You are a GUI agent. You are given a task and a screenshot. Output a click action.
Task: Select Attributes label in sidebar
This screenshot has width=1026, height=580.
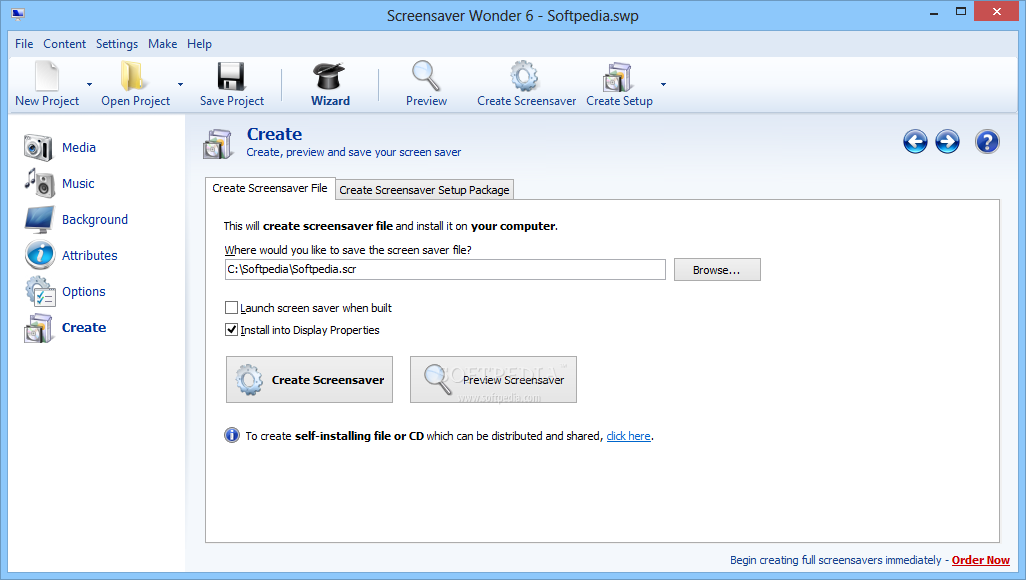tap(90, 256)
